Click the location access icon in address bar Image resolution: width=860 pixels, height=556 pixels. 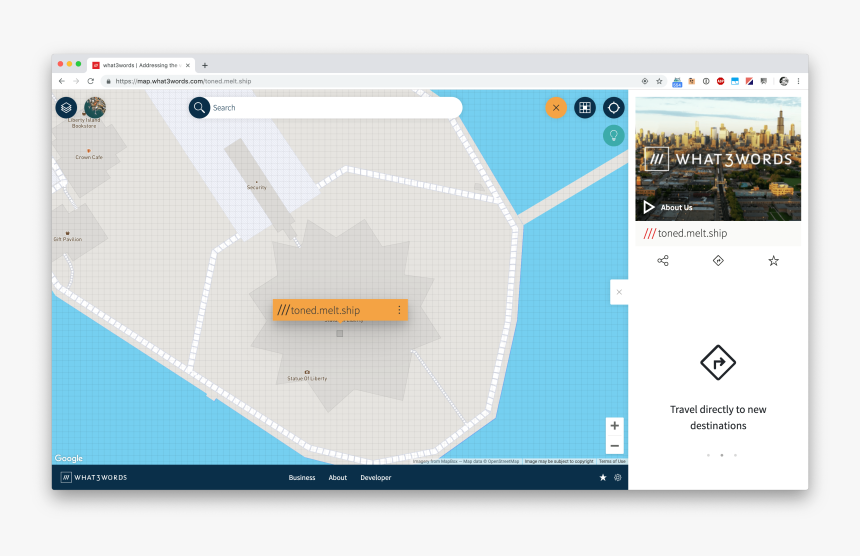coord(645,81)
